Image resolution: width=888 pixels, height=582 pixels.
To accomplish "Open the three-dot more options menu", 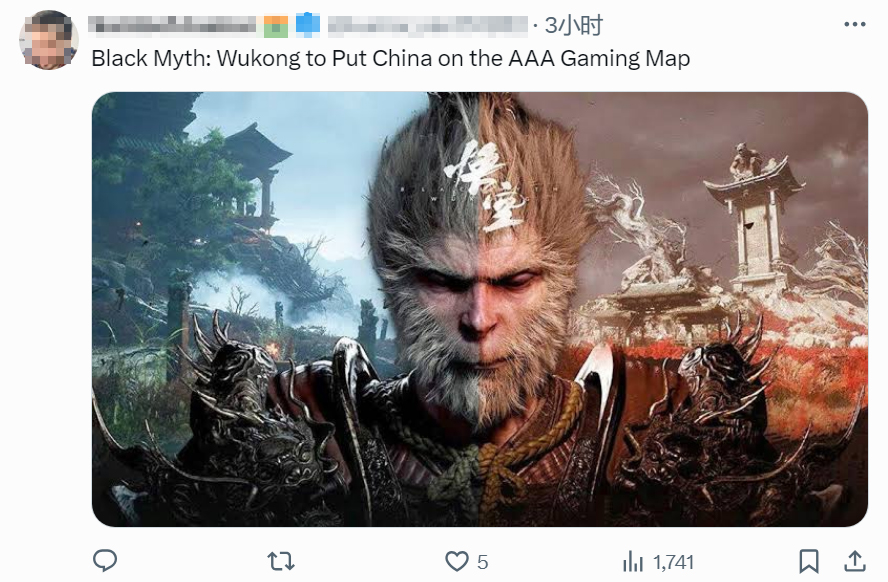I will (x=855, y=24).
